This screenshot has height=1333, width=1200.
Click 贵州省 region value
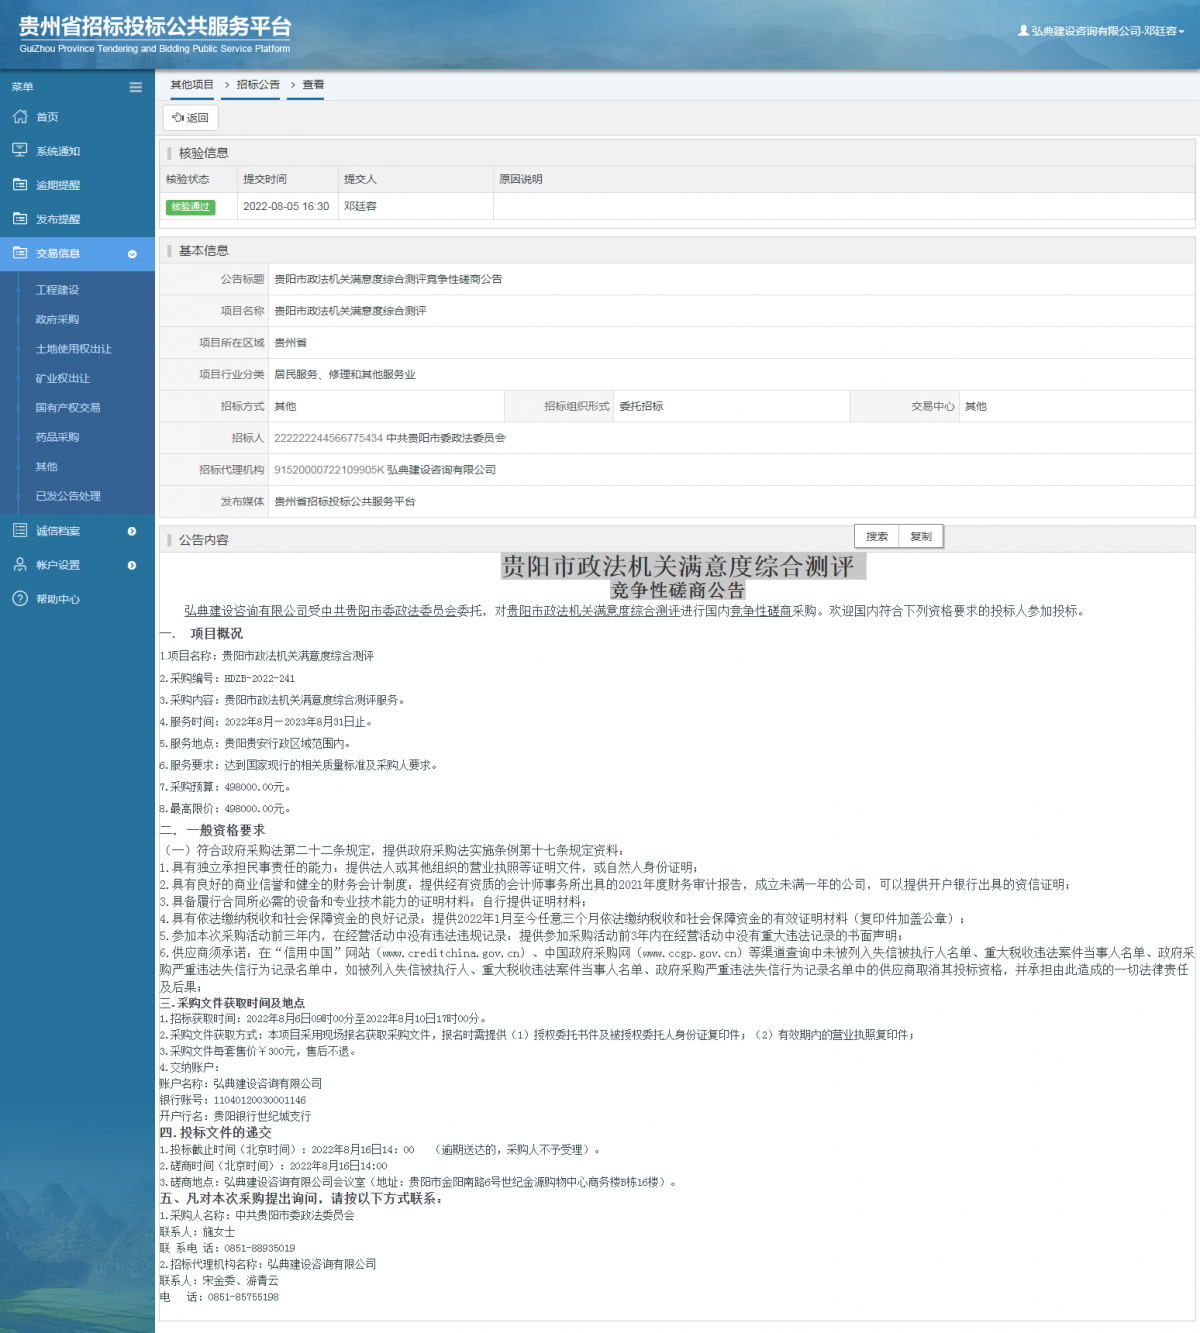pyautogui.click(x=291, y=343)
